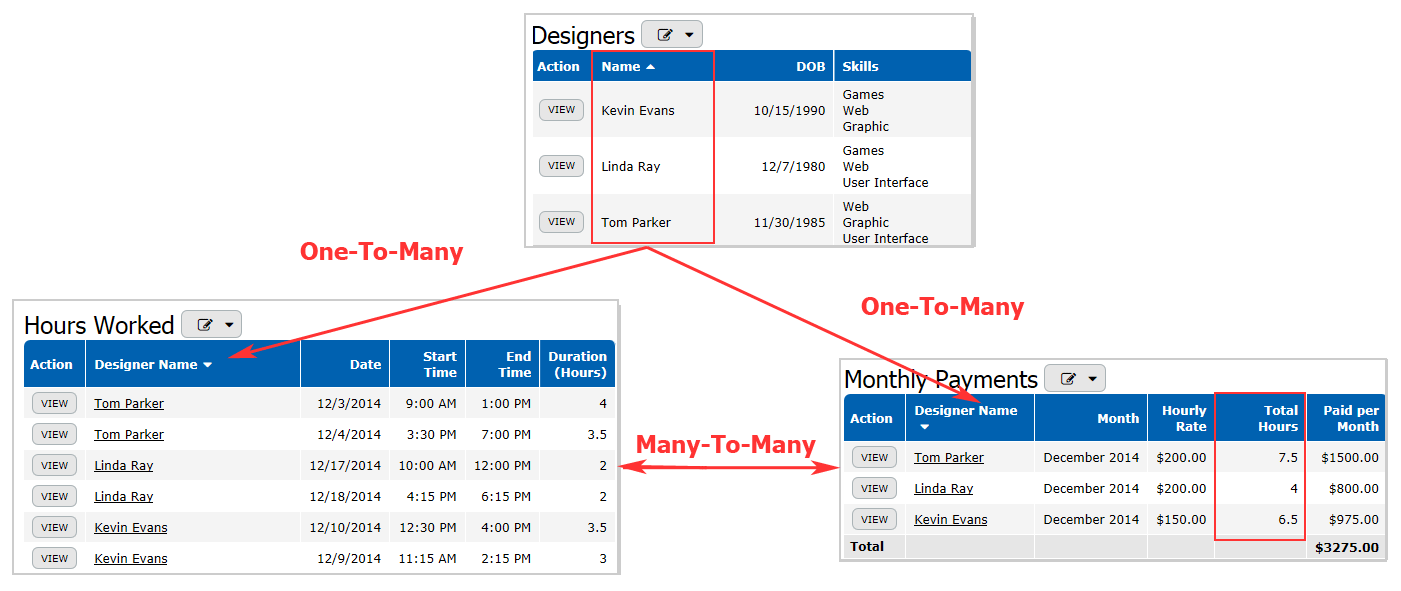Open Kevin Evans link on 12/9/2014 row
Image resolution: width=1401 pixels, height=591 pixels.
click(x=131, y=558)
